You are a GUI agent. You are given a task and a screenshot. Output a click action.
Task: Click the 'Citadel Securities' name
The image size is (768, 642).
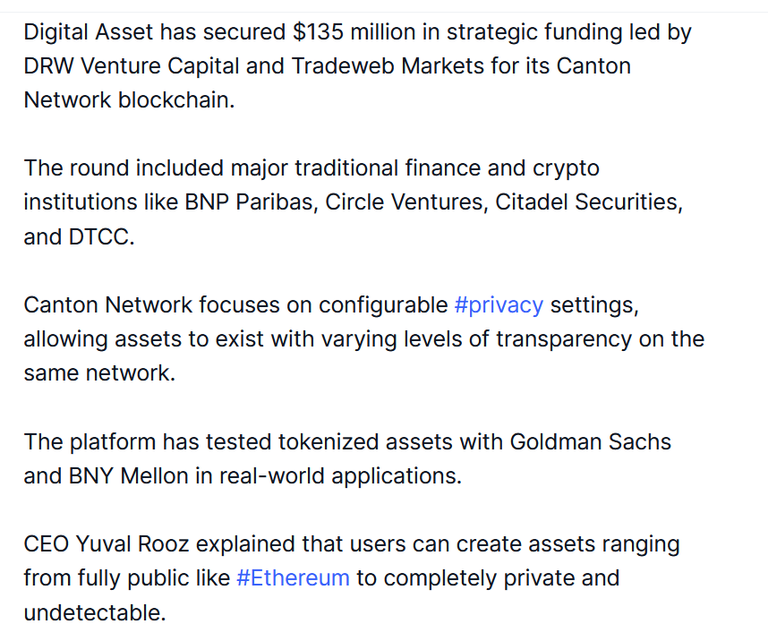(586, 202)
